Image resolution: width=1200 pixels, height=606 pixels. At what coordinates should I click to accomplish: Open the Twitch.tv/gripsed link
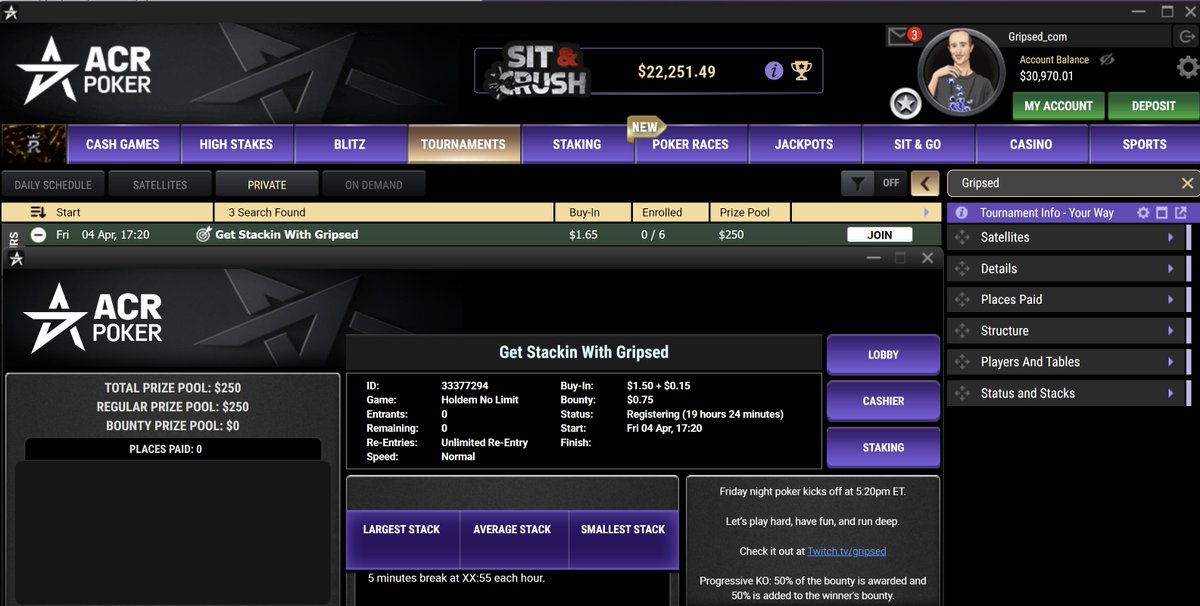846,551
